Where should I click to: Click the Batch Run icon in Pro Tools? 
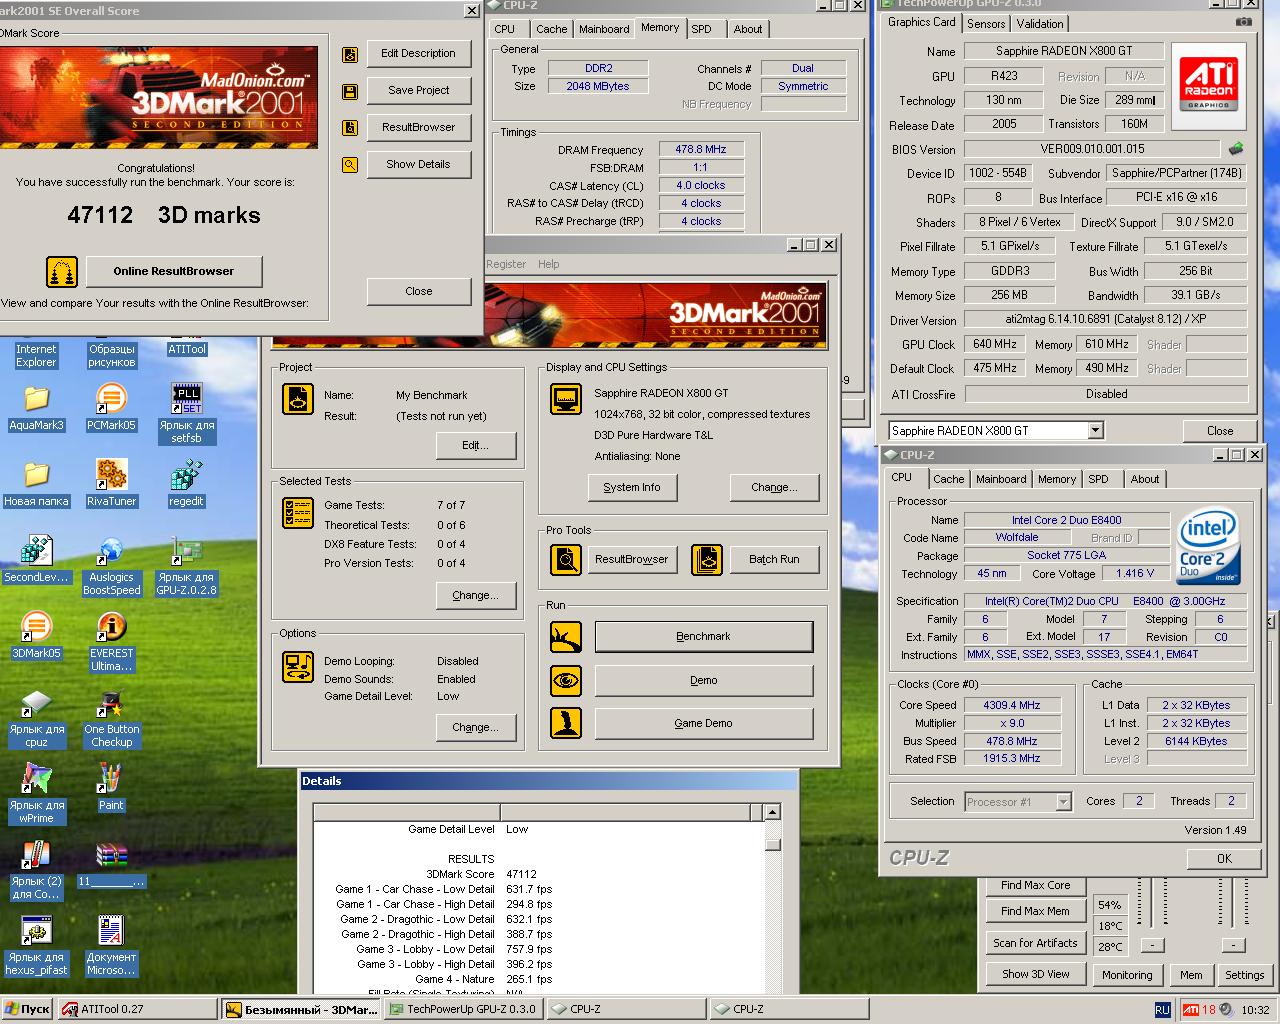point(707,559)
